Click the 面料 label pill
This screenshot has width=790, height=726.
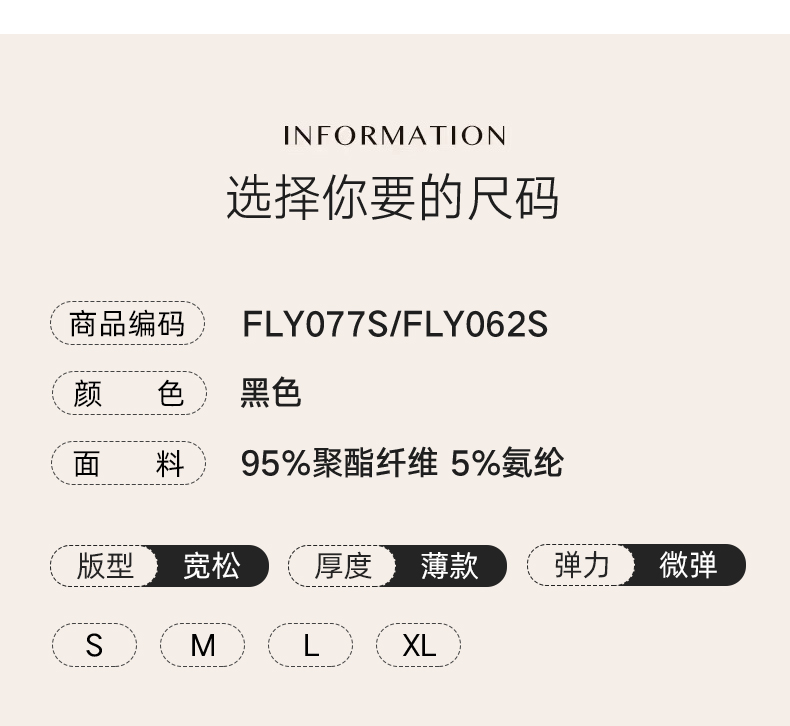coord(128,463)
